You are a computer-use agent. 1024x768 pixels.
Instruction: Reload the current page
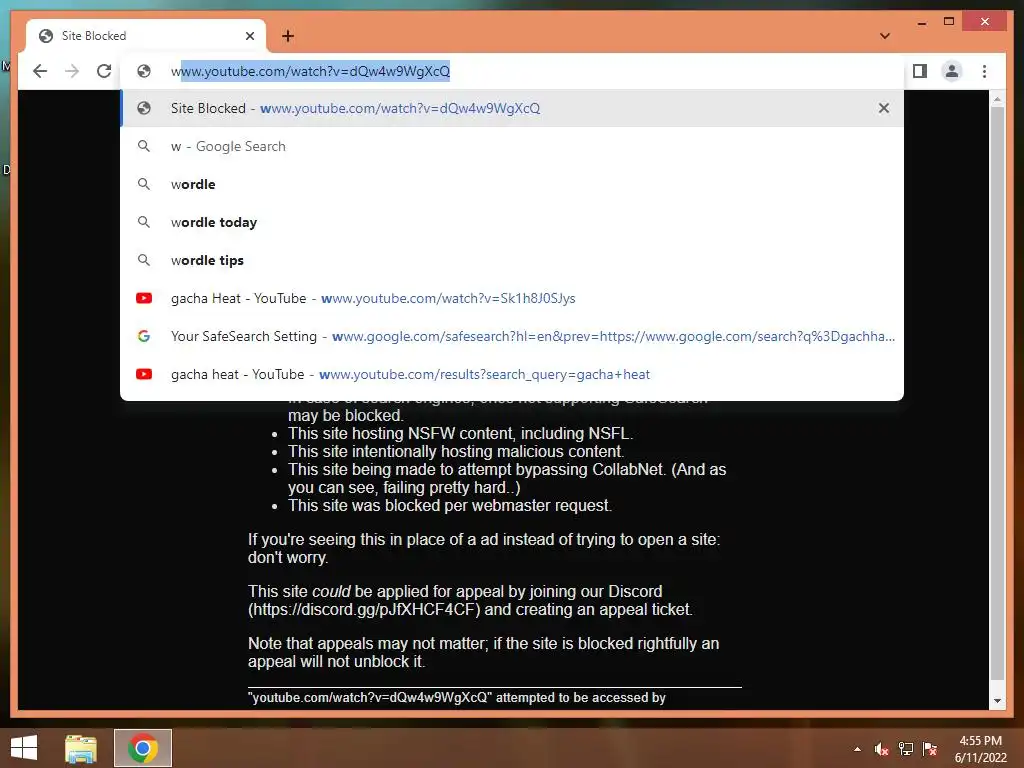tap(104, 71)
